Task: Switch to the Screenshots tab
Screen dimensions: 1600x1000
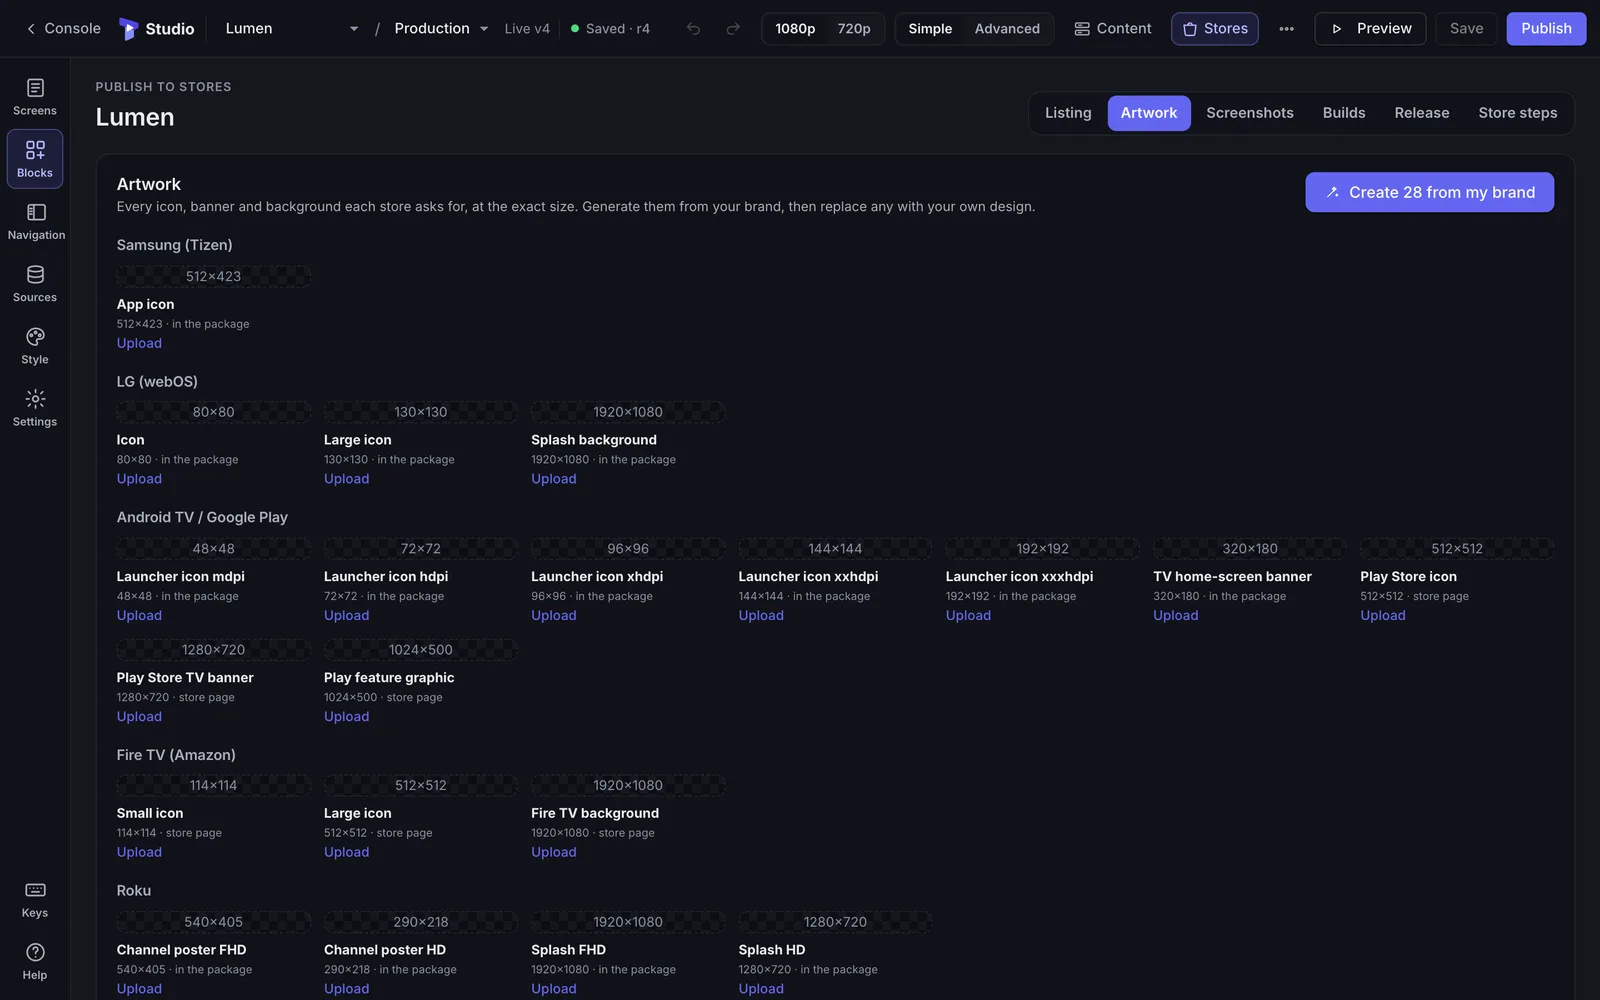Action: coord(1250,113)
